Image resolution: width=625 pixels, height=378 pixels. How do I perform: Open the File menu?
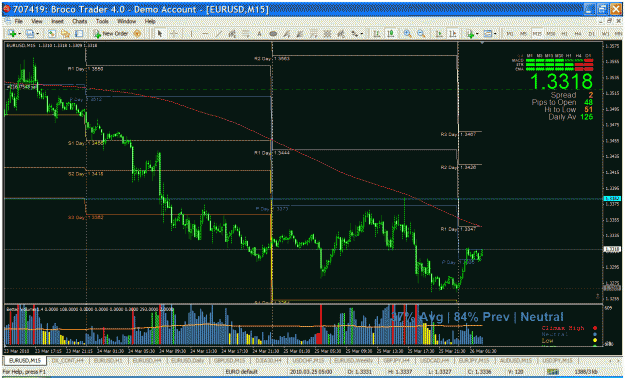pyautogui.click(x=18, y=21)
